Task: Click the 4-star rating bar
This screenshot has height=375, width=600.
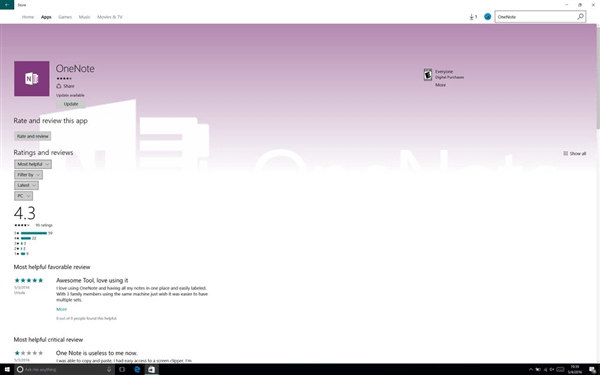Action: point(25,238)
